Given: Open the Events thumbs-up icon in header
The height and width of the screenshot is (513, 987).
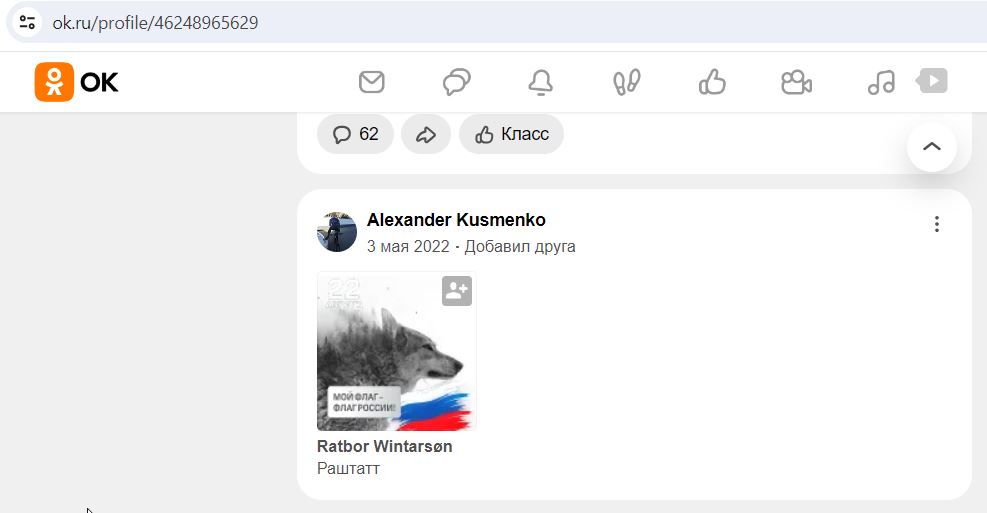Looking at the screenshot, I should coord(712,82).
